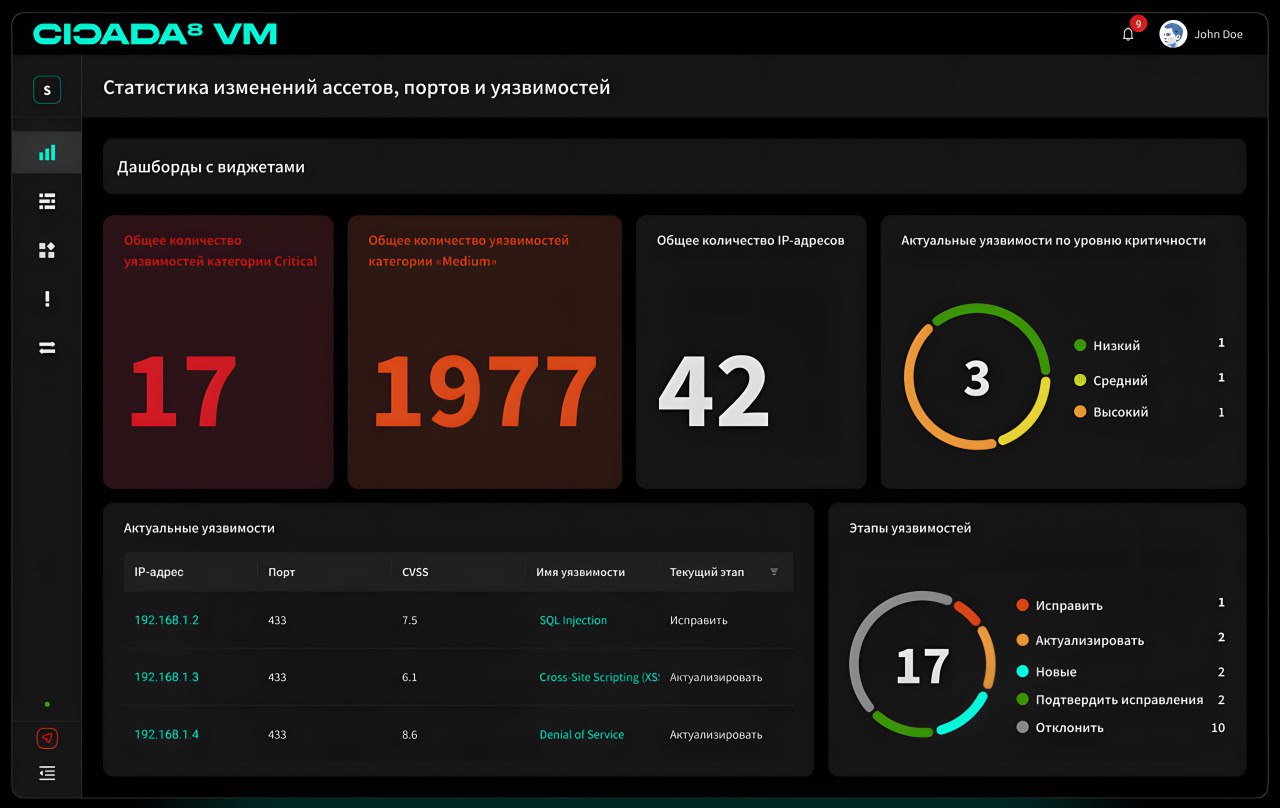Viewport: 1280px width, 808px height.
Task: Toggle the Низкий severity in the legend
Action: [1113, 345]
